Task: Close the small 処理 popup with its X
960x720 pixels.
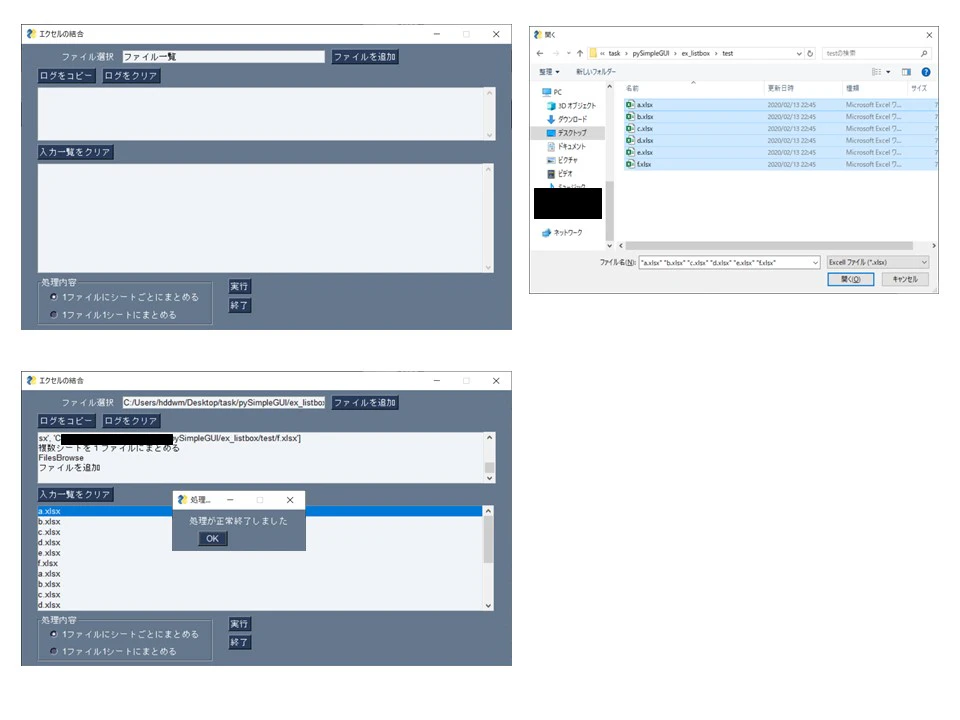Action: (x=290, y=500)
